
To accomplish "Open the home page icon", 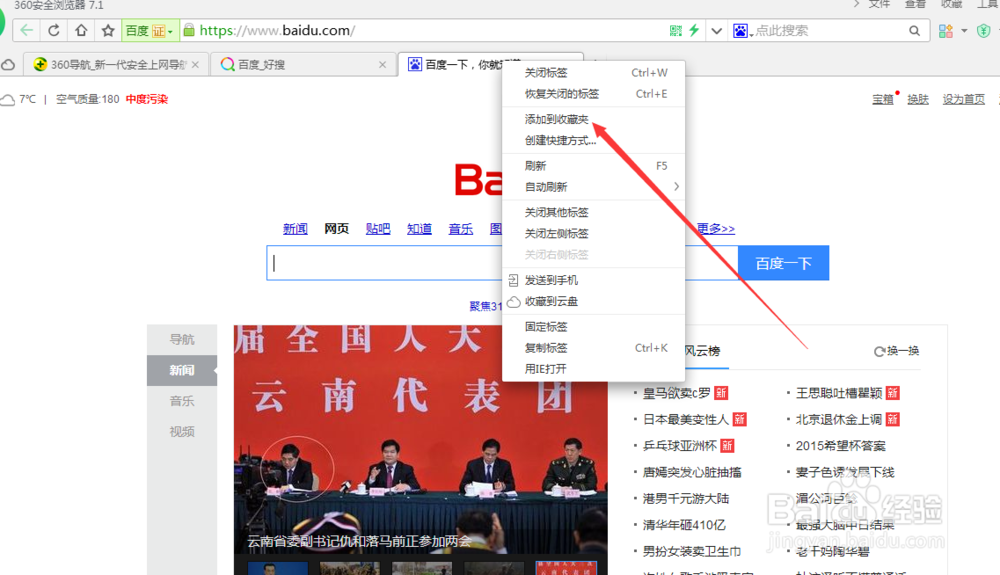I will click(81, 30).
